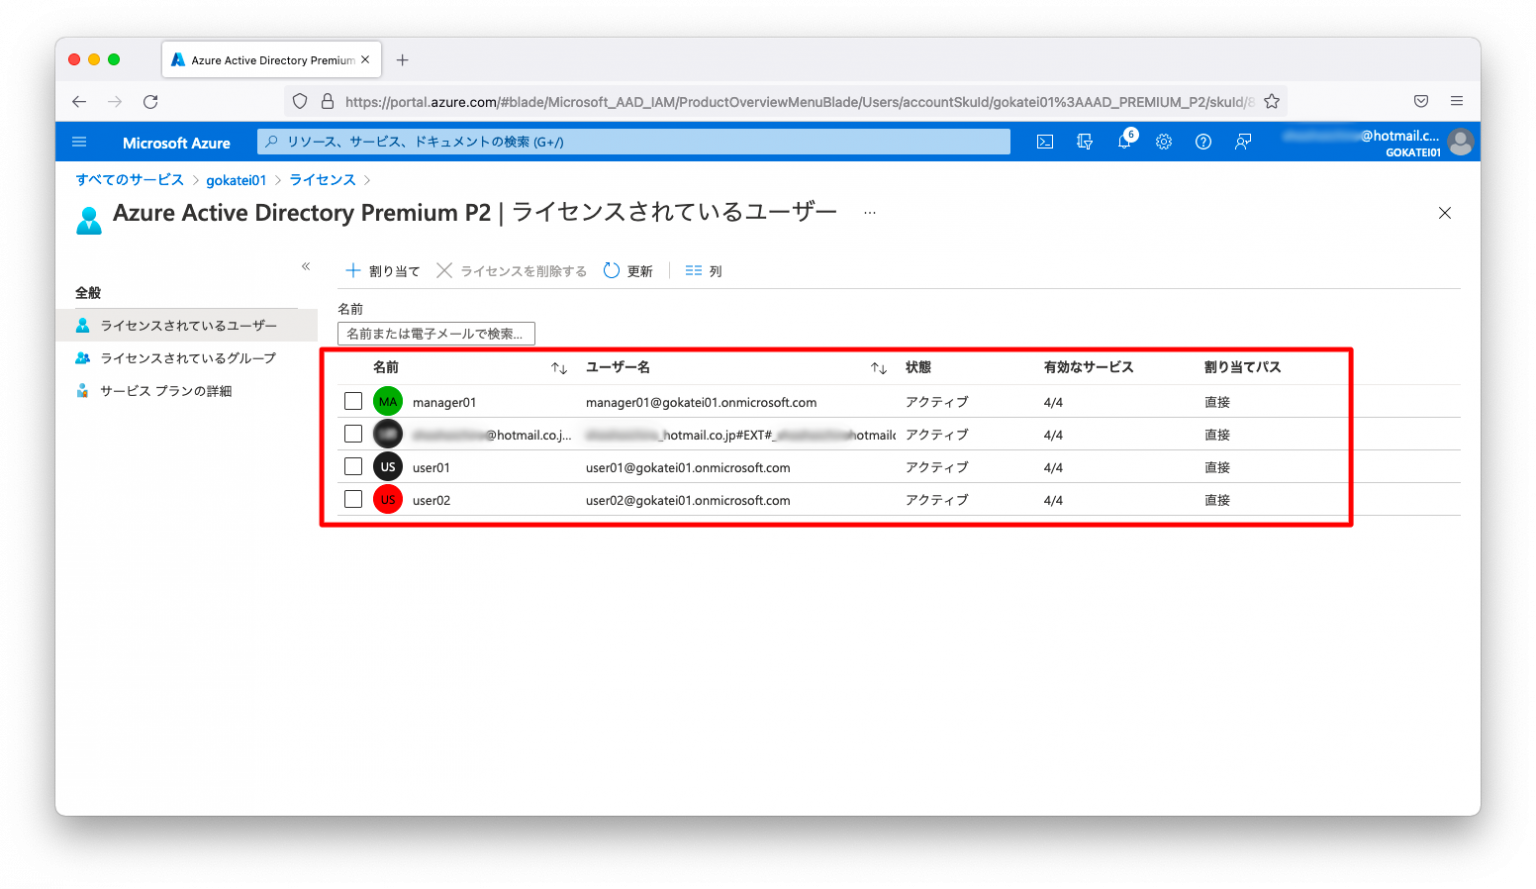The height and width of the screenshot is (889, 1536).
Task: Check the checkbox for manager01
Action: click(353, 400)
